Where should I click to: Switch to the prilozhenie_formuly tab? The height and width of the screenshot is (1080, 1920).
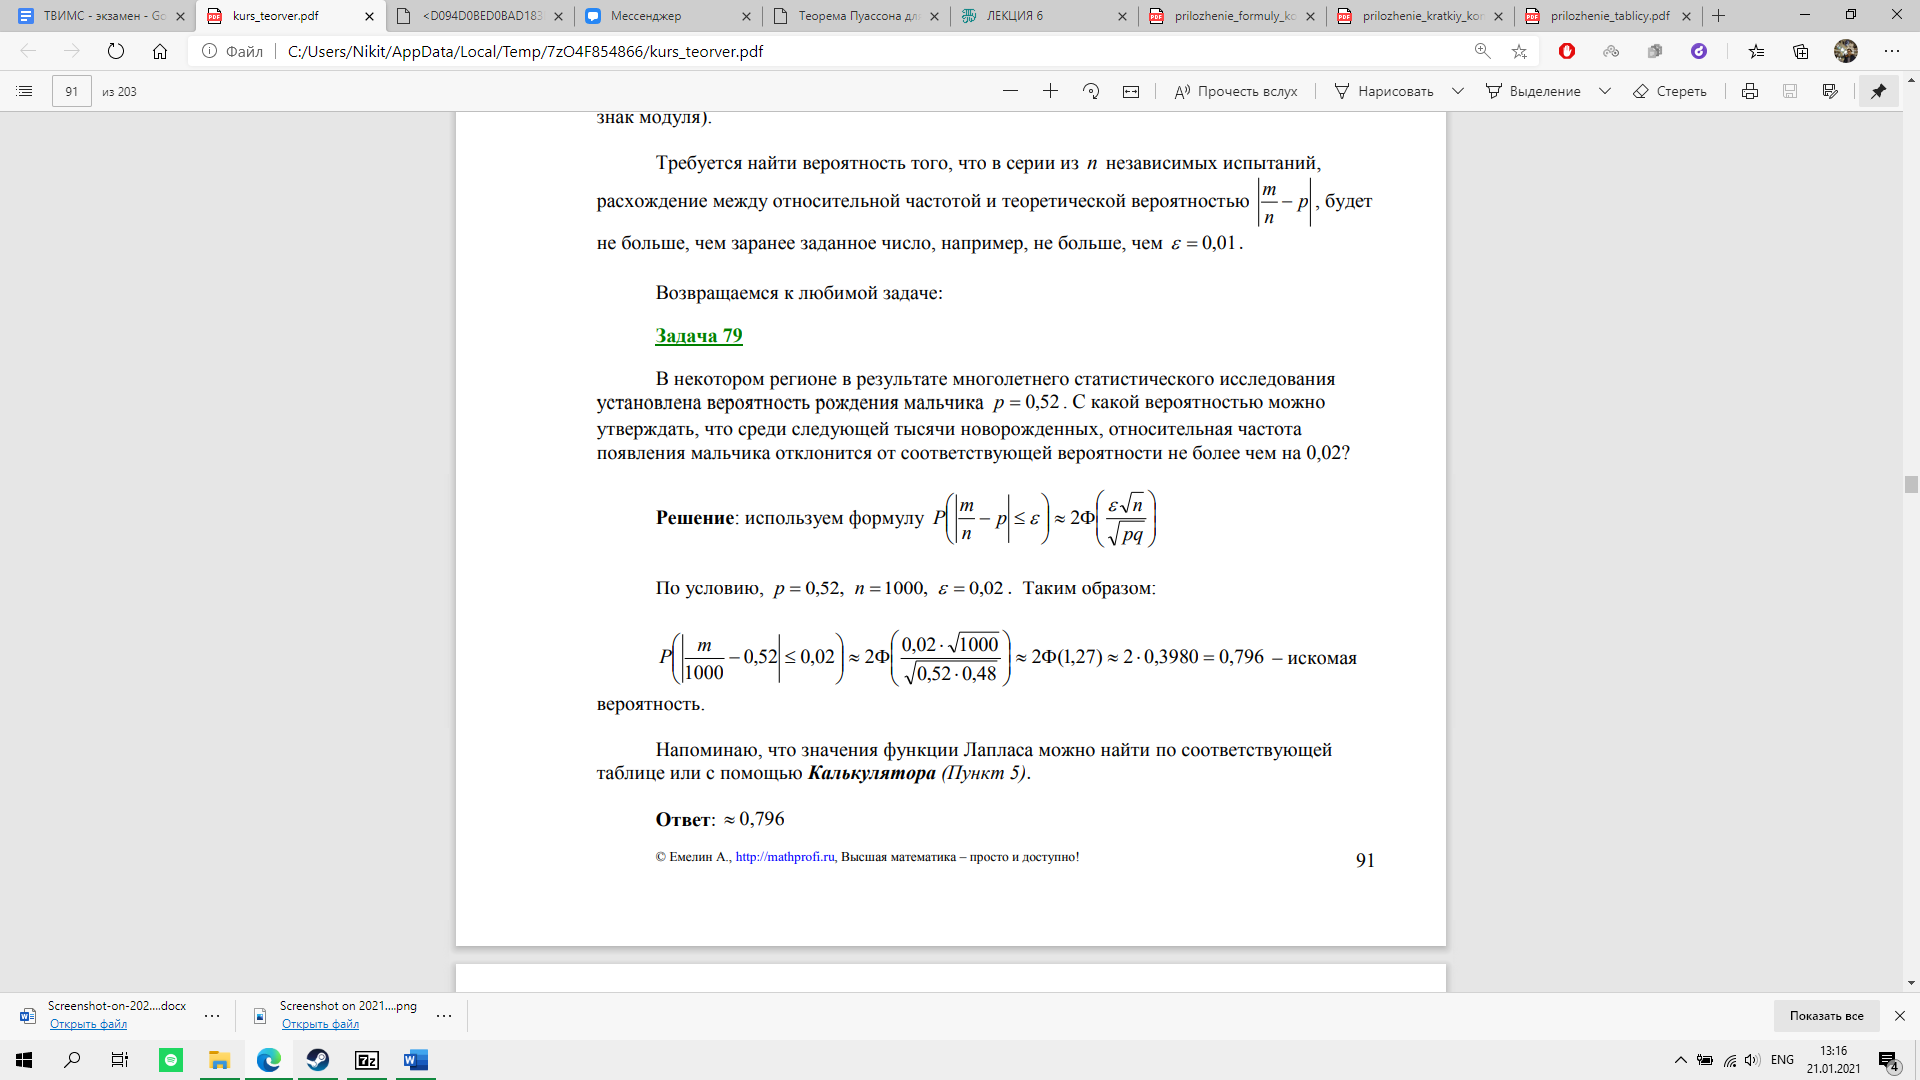tap(1232, 16)
